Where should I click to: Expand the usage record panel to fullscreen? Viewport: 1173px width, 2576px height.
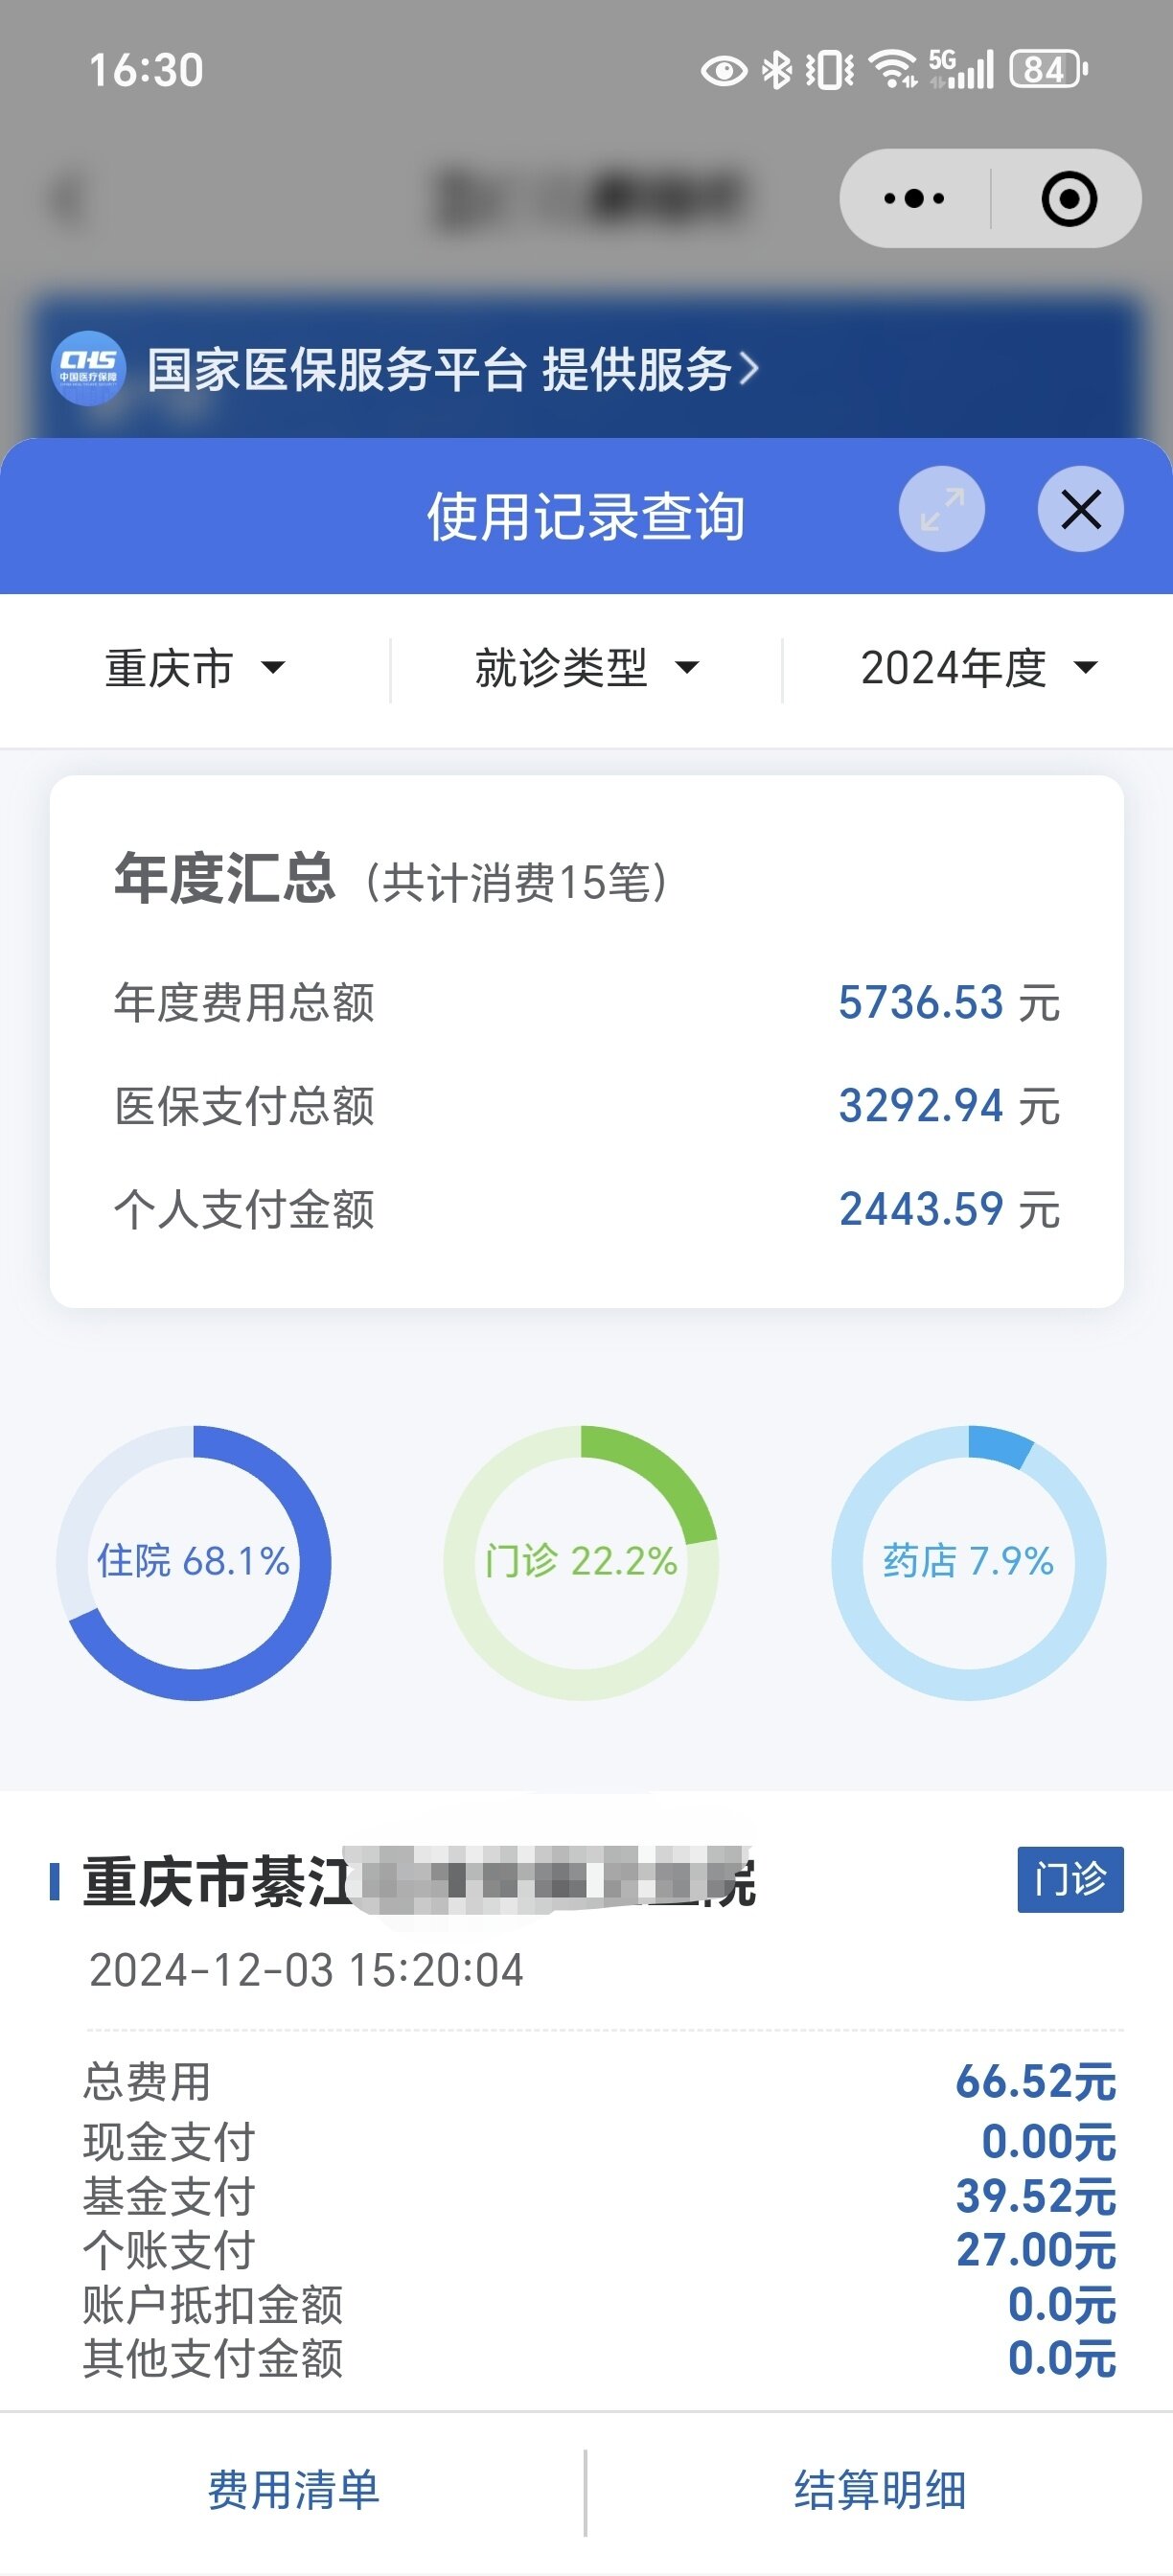(x=941, y=510)
